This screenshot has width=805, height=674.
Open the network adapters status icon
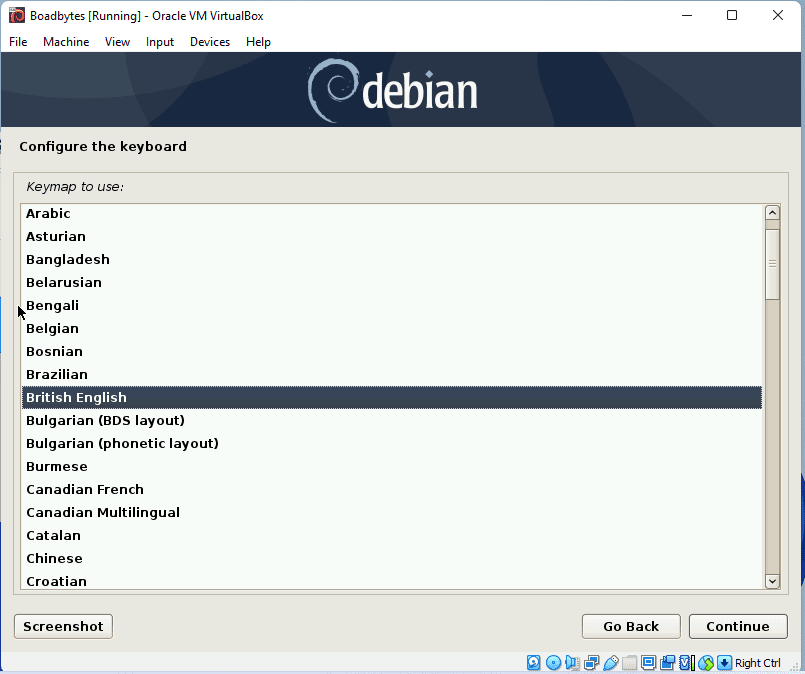591,663
